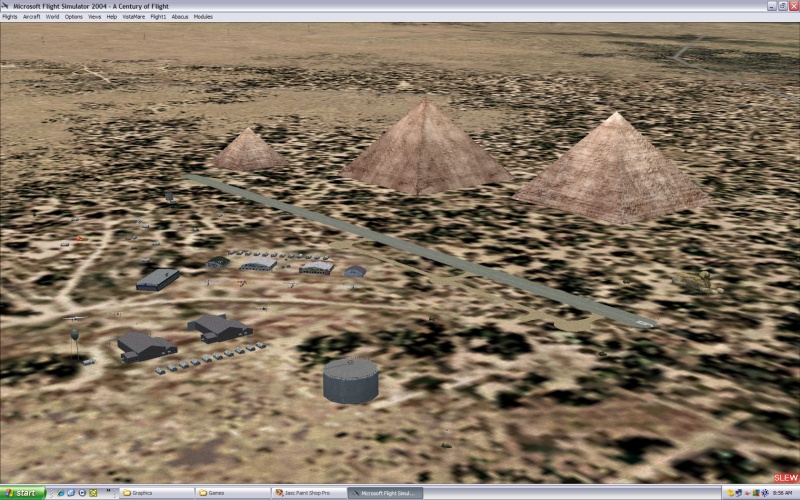The width and height of the screenshot is (800, 500).
Task: Switch to the Games folder taskbar button
Action: tap(233, 493)
